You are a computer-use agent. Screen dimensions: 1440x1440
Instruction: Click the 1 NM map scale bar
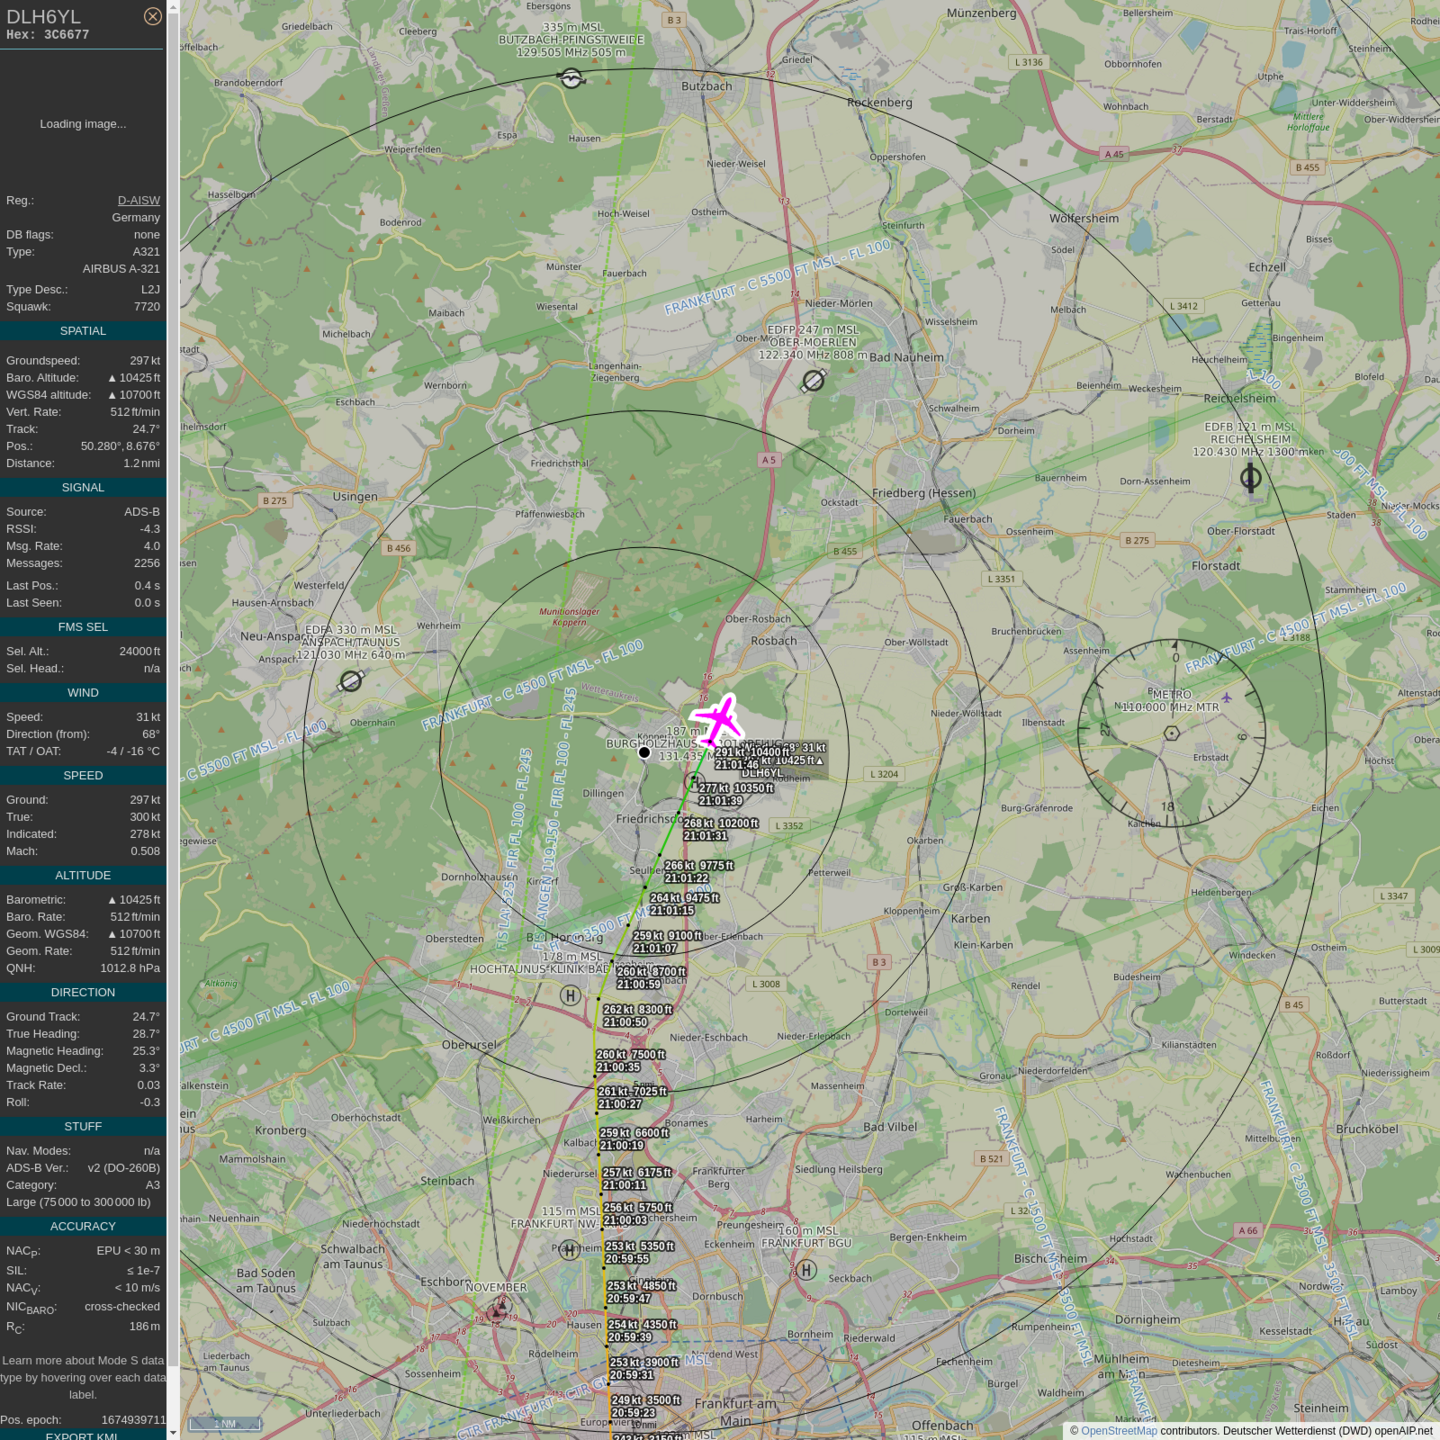pos(225,1424)
